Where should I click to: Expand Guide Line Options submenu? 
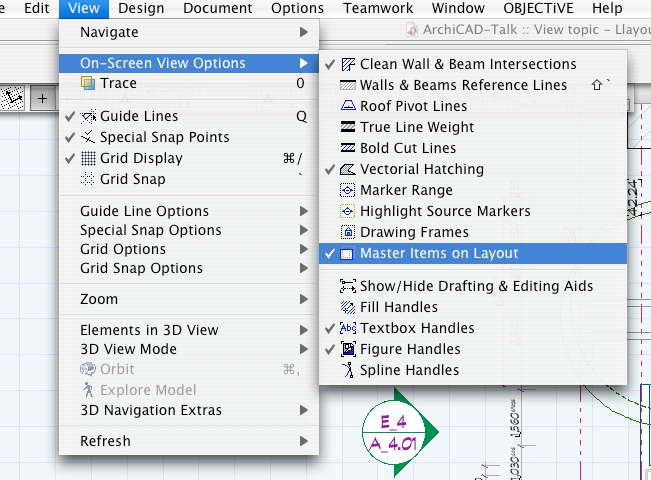coord(189,211)
